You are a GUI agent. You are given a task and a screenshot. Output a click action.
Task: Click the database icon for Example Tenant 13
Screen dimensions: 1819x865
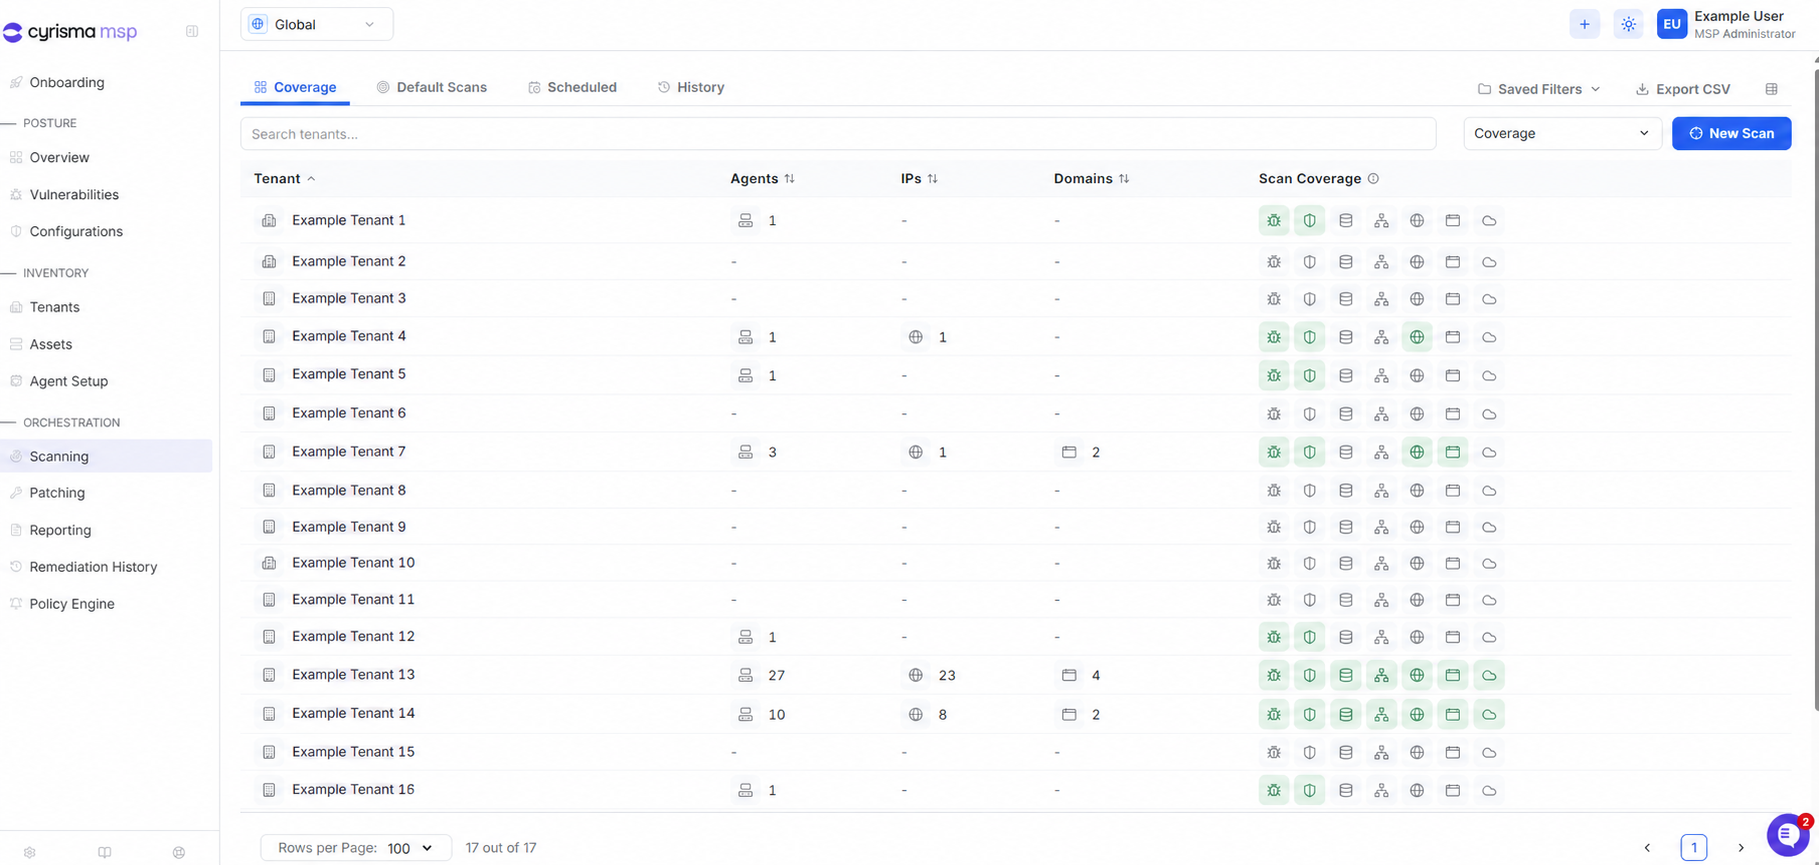coord(1346,675)
